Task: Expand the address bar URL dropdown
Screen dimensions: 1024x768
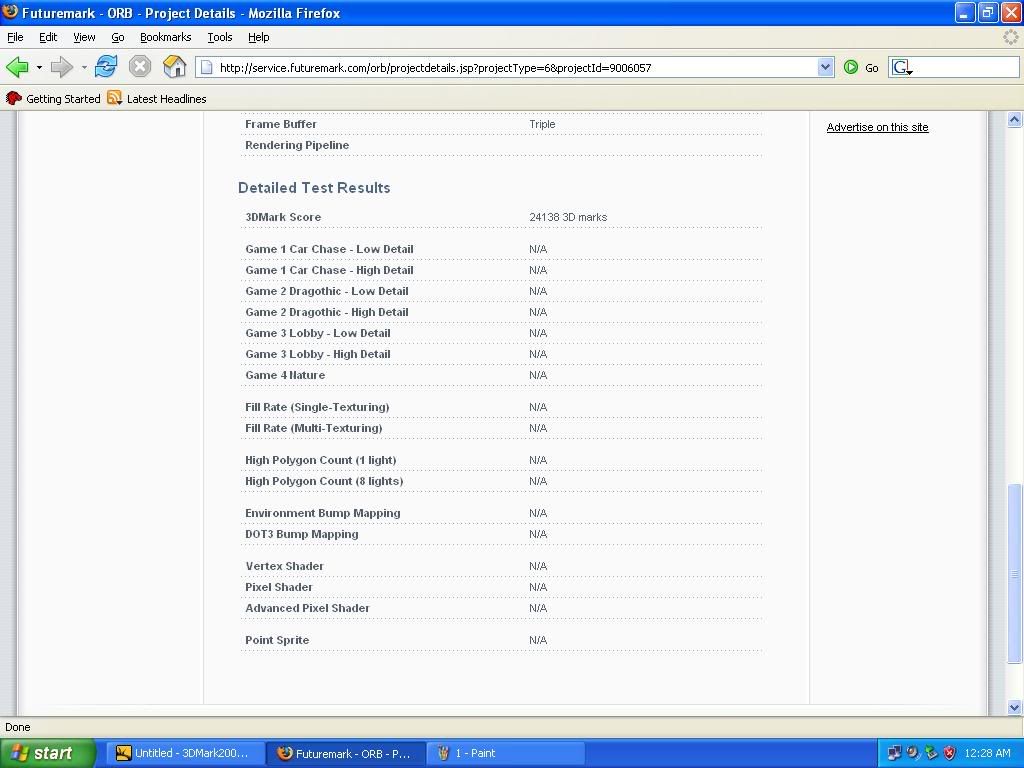Action: [825, 67]
